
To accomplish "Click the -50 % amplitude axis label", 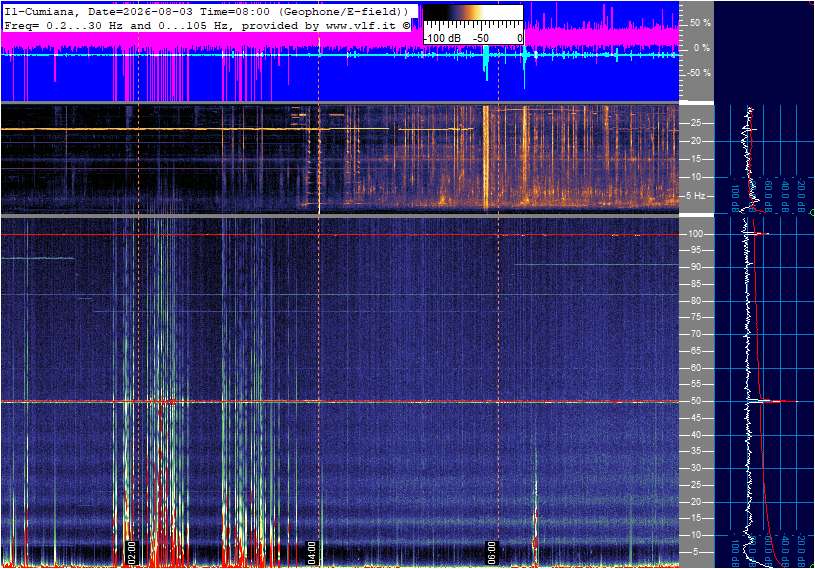I will [x=698, y=73].
